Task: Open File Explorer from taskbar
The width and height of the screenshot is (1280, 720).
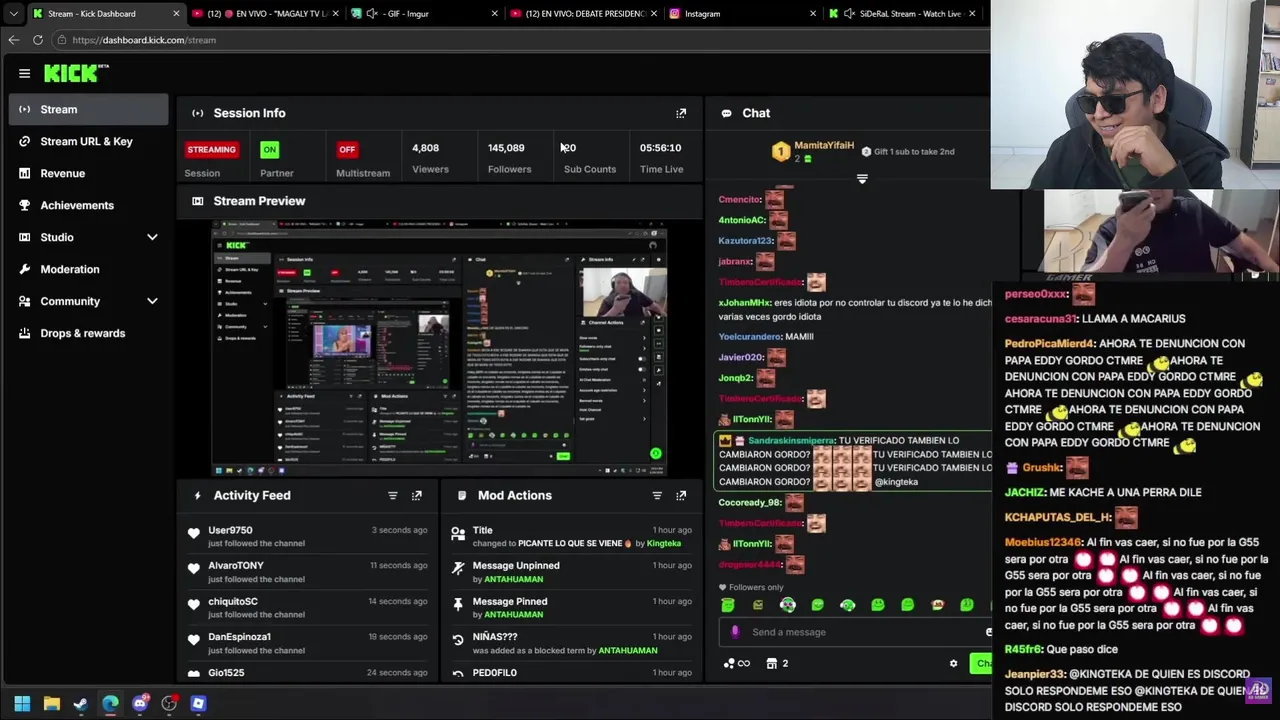Action: pyautogui.click(x=52, y=704)
